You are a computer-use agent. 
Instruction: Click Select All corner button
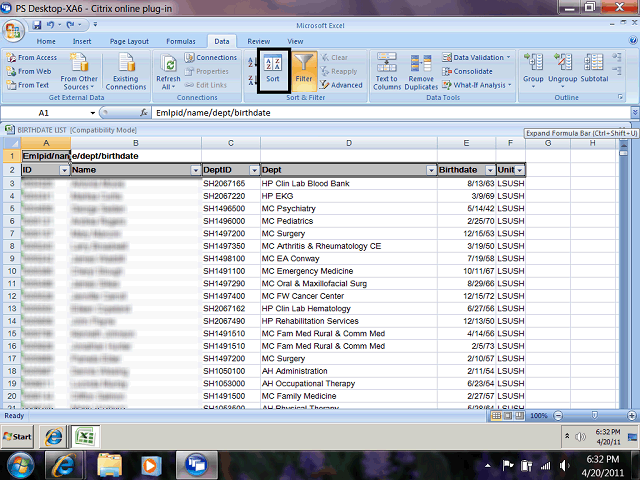[12, 143]
